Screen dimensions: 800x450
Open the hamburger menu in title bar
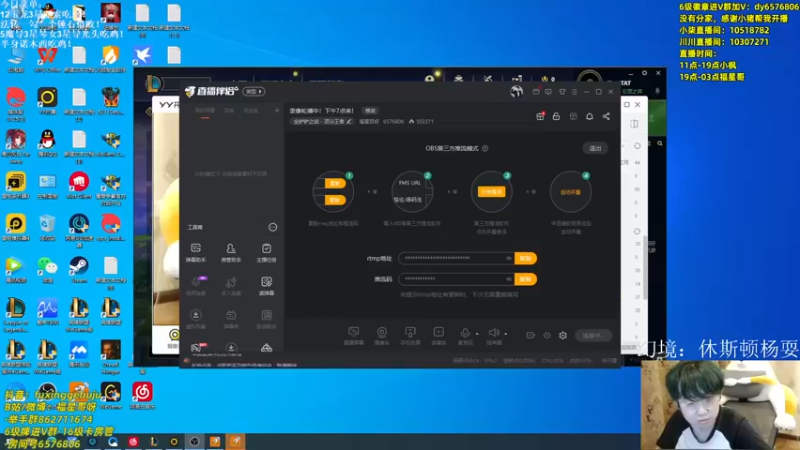pyautogui.click(x=574, y=92)
